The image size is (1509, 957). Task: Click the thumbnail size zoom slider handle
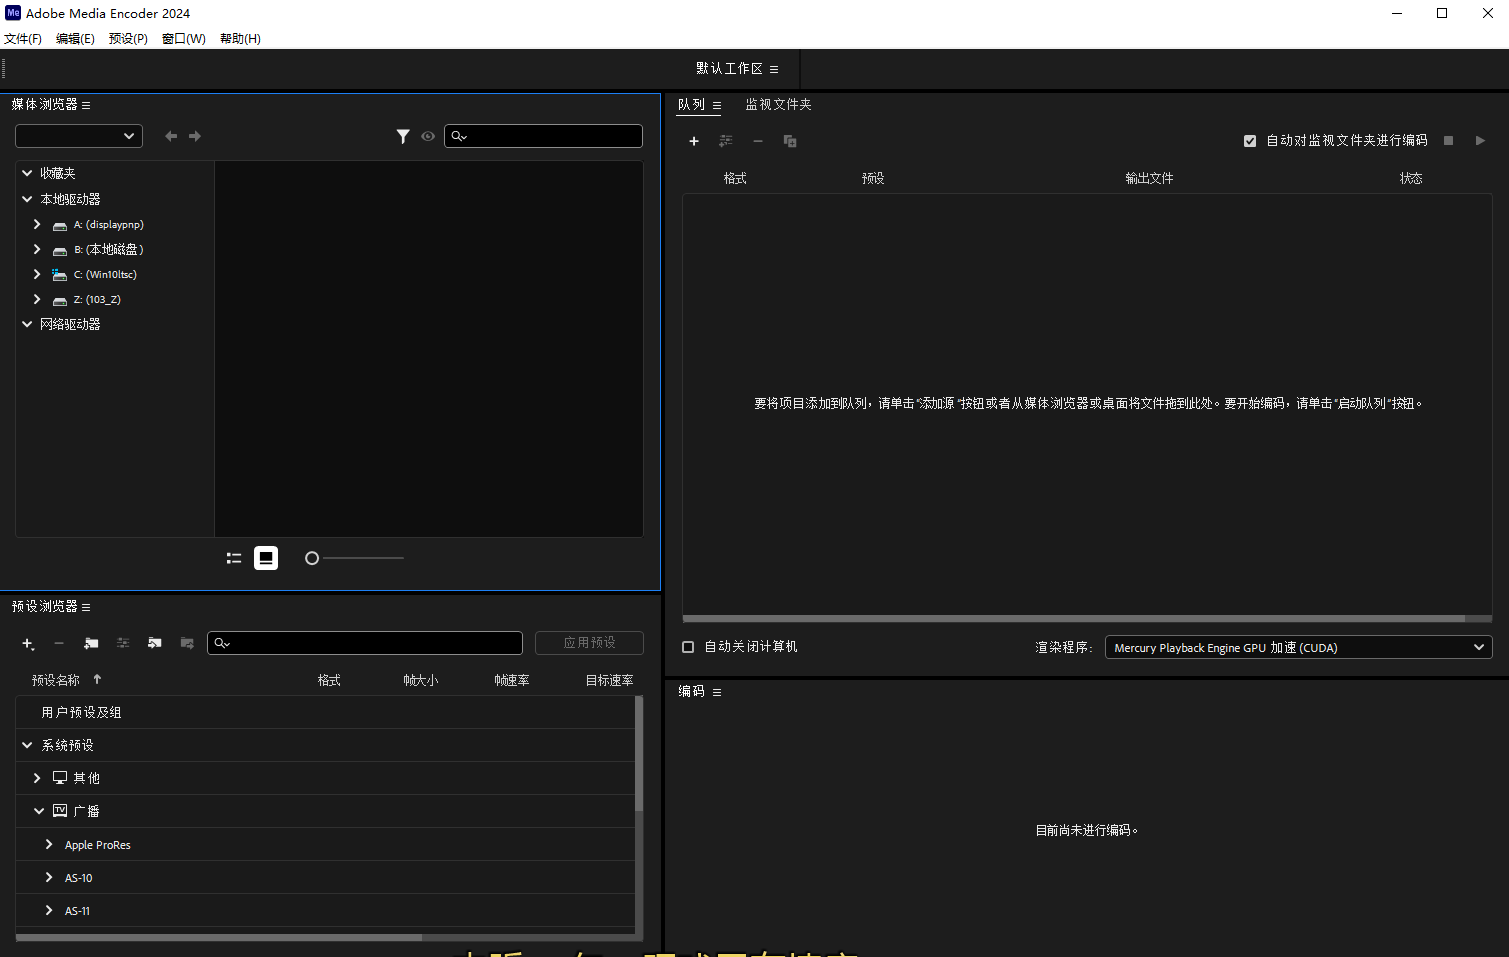click(312, 558)
